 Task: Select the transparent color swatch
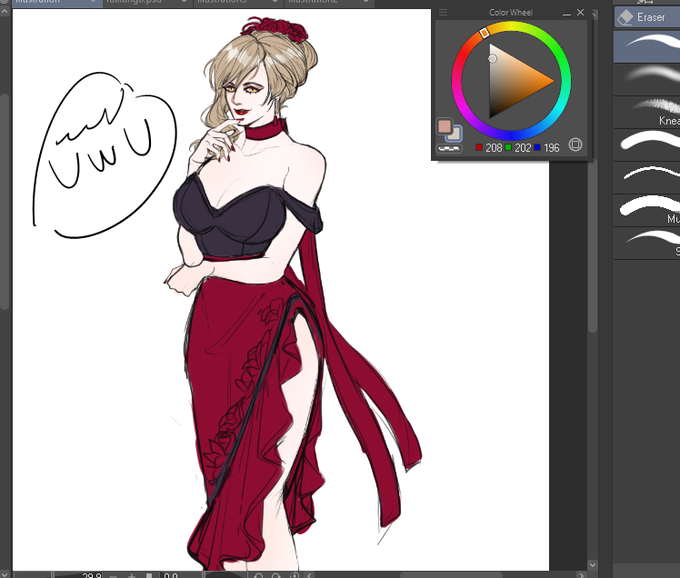click(449, 148)
